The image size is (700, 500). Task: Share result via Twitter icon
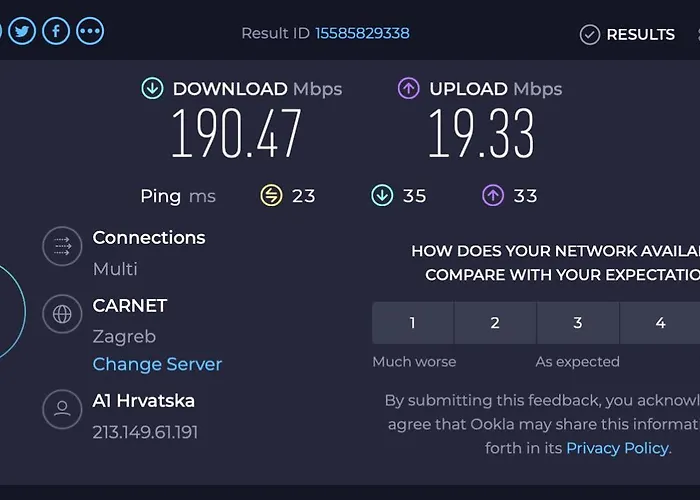point(22,31)
